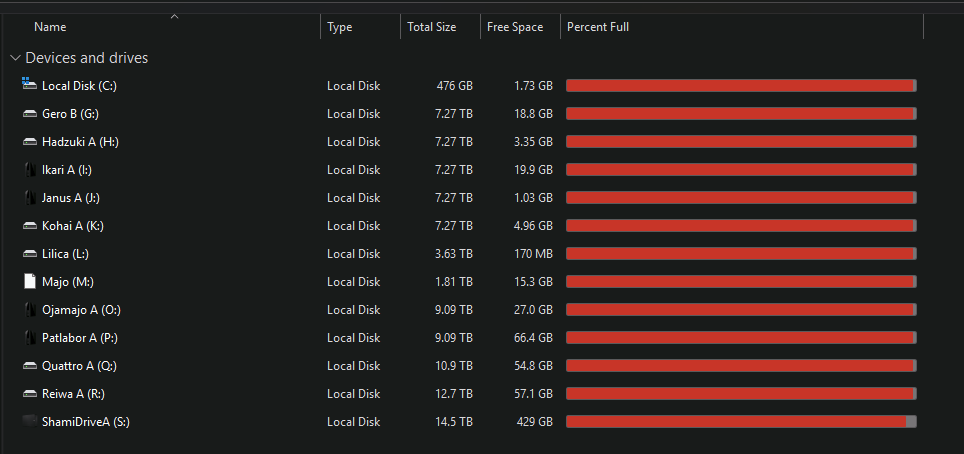Click the 1.81 TB total size value
964x454 pixels.
point(454,282)
